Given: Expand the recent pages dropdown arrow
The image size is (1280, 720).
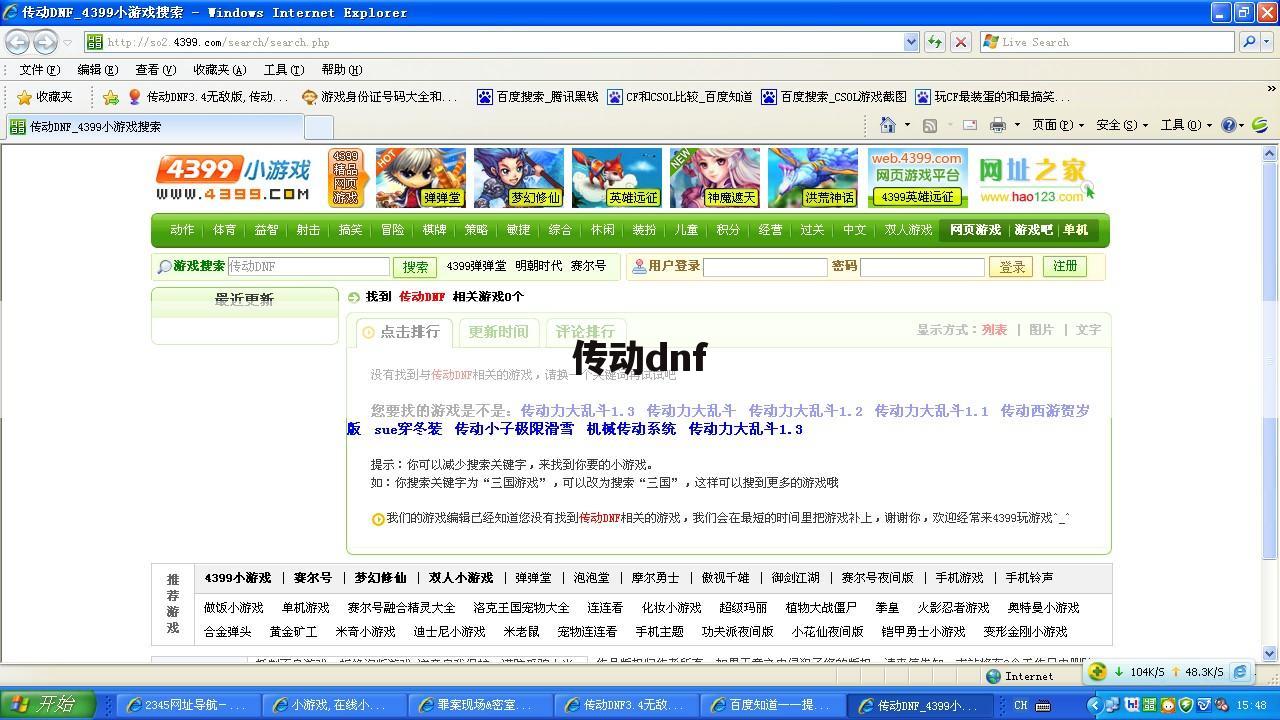Looking at the screenshot, I should 68,42.
